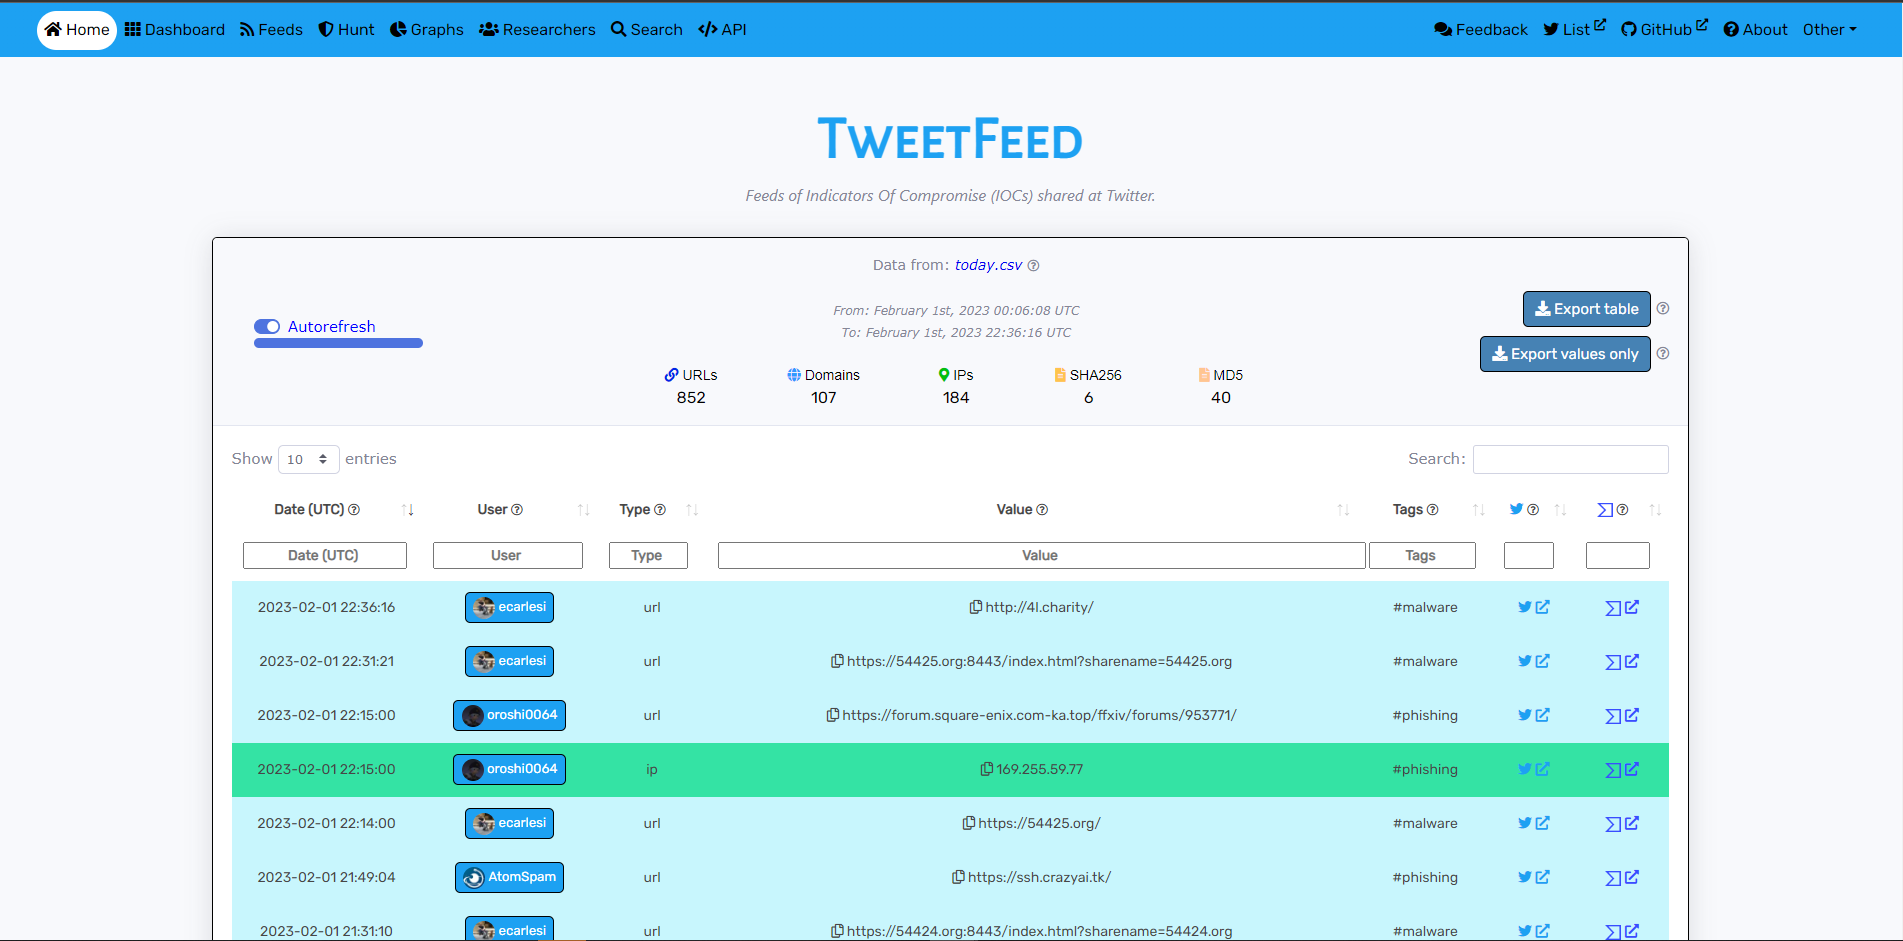
Task: Open the Hunt page
Action: point(346,30)
